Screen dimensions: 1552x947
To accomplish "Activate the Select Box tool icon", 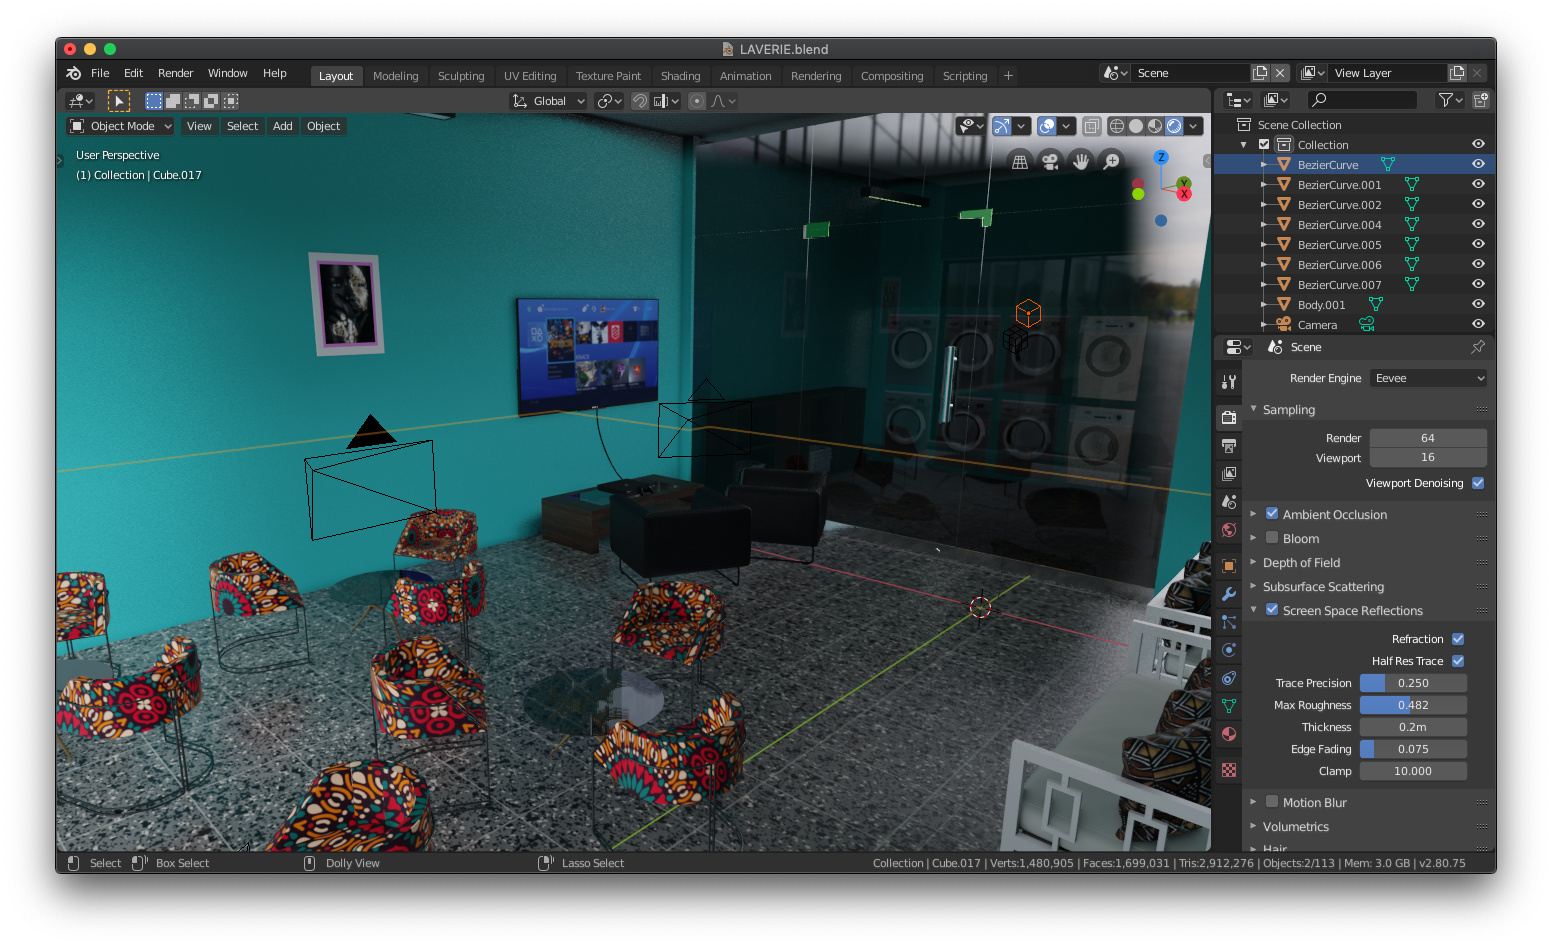I will (119, 101).
